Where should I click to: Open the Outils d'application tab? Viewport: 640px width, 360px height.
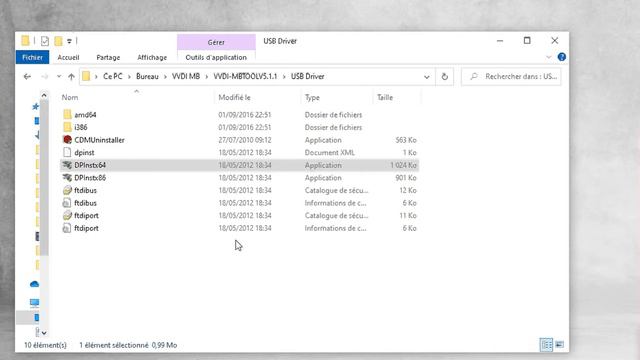coord(216,58)
